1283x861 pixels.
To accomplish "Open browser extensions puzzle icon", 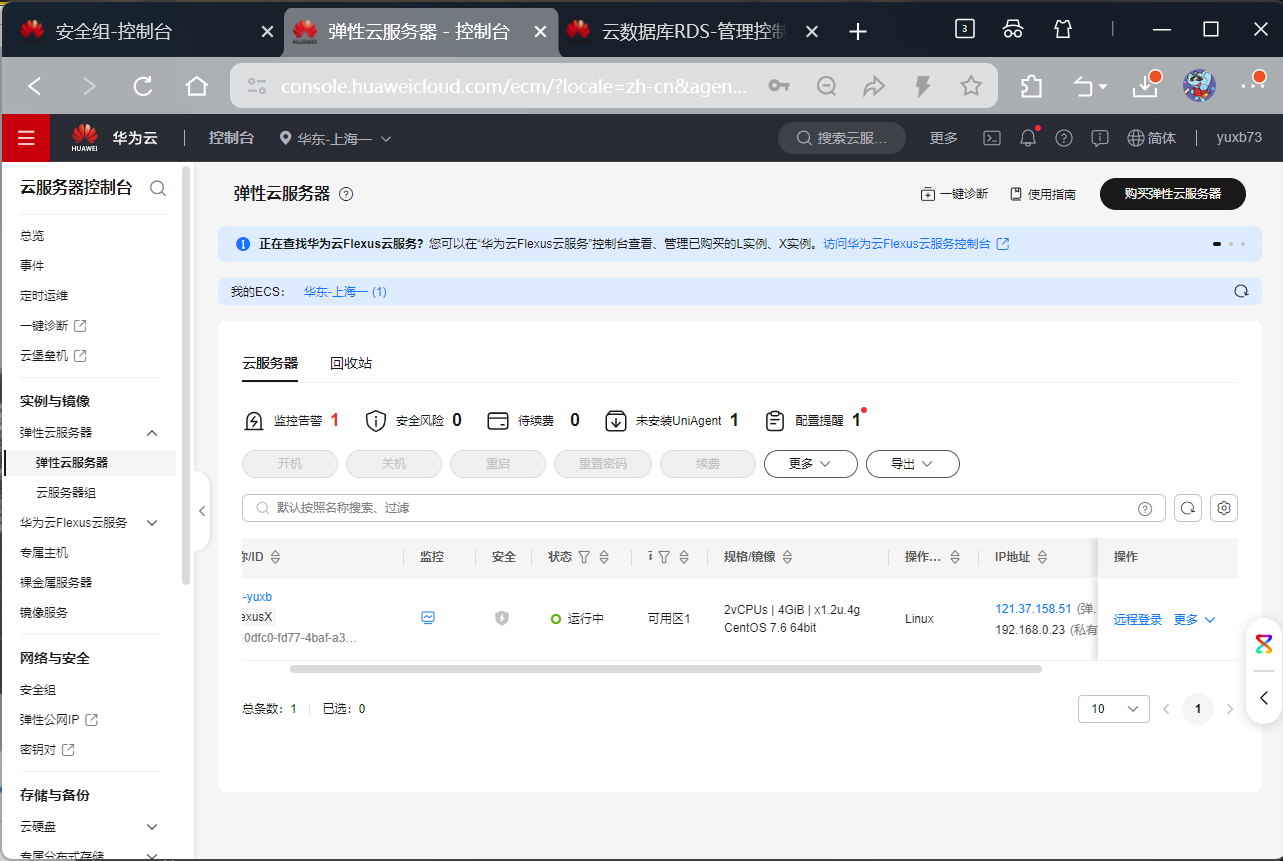I will (1031, 86).
